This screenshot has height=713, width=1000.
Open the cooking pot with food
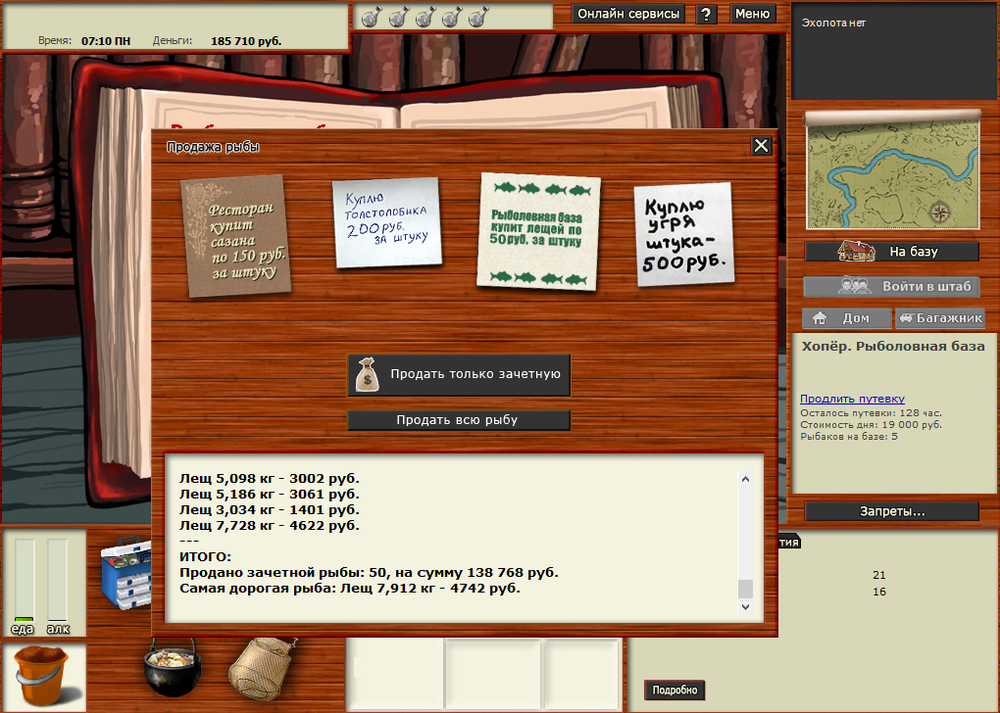tap(172, 670)
